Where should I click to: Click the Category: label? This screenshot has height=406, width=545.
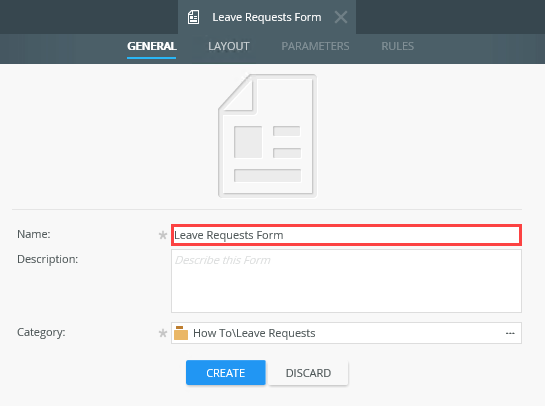pyautogui.click(x=41, y=332)
